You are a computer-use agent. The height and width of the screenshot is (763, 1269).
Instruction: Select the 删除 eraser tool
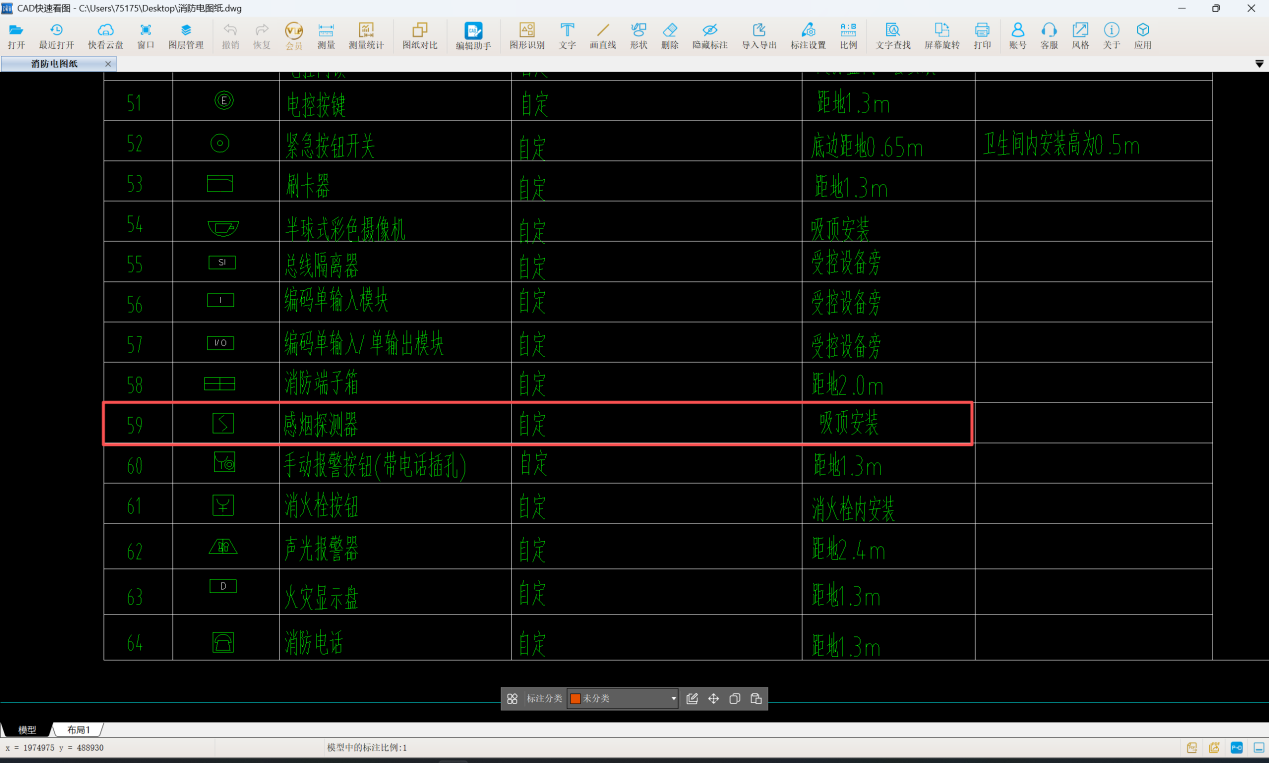point(670,36)
